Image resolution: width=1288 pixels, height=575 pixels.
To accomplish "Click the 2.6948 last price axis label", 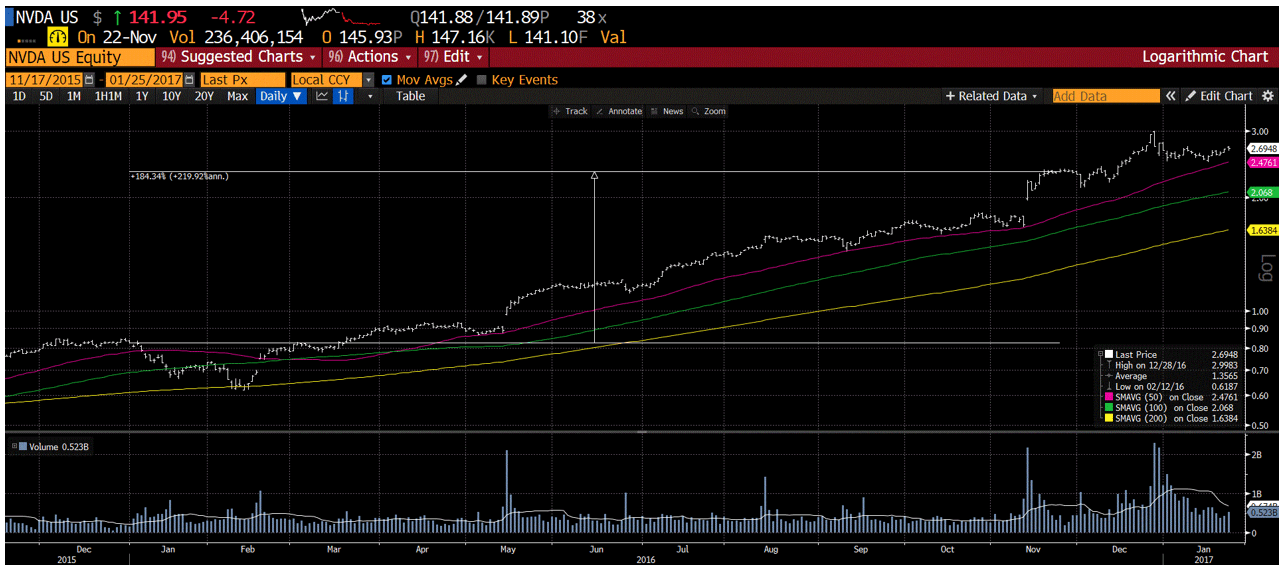I will click(x=1264, y=148).
